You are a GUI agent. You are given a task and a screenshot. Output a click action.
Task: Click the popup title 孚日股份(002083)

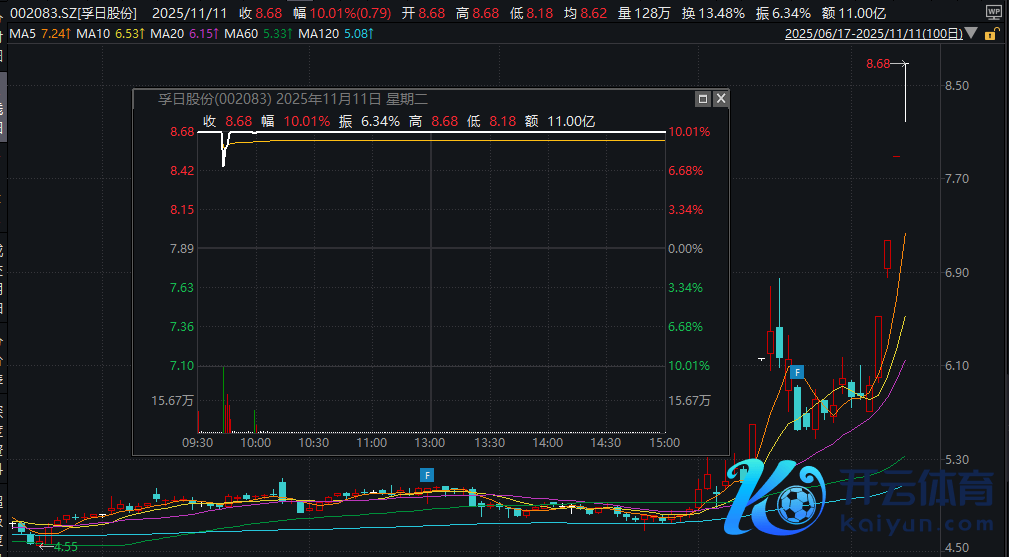tap(215, 99)
